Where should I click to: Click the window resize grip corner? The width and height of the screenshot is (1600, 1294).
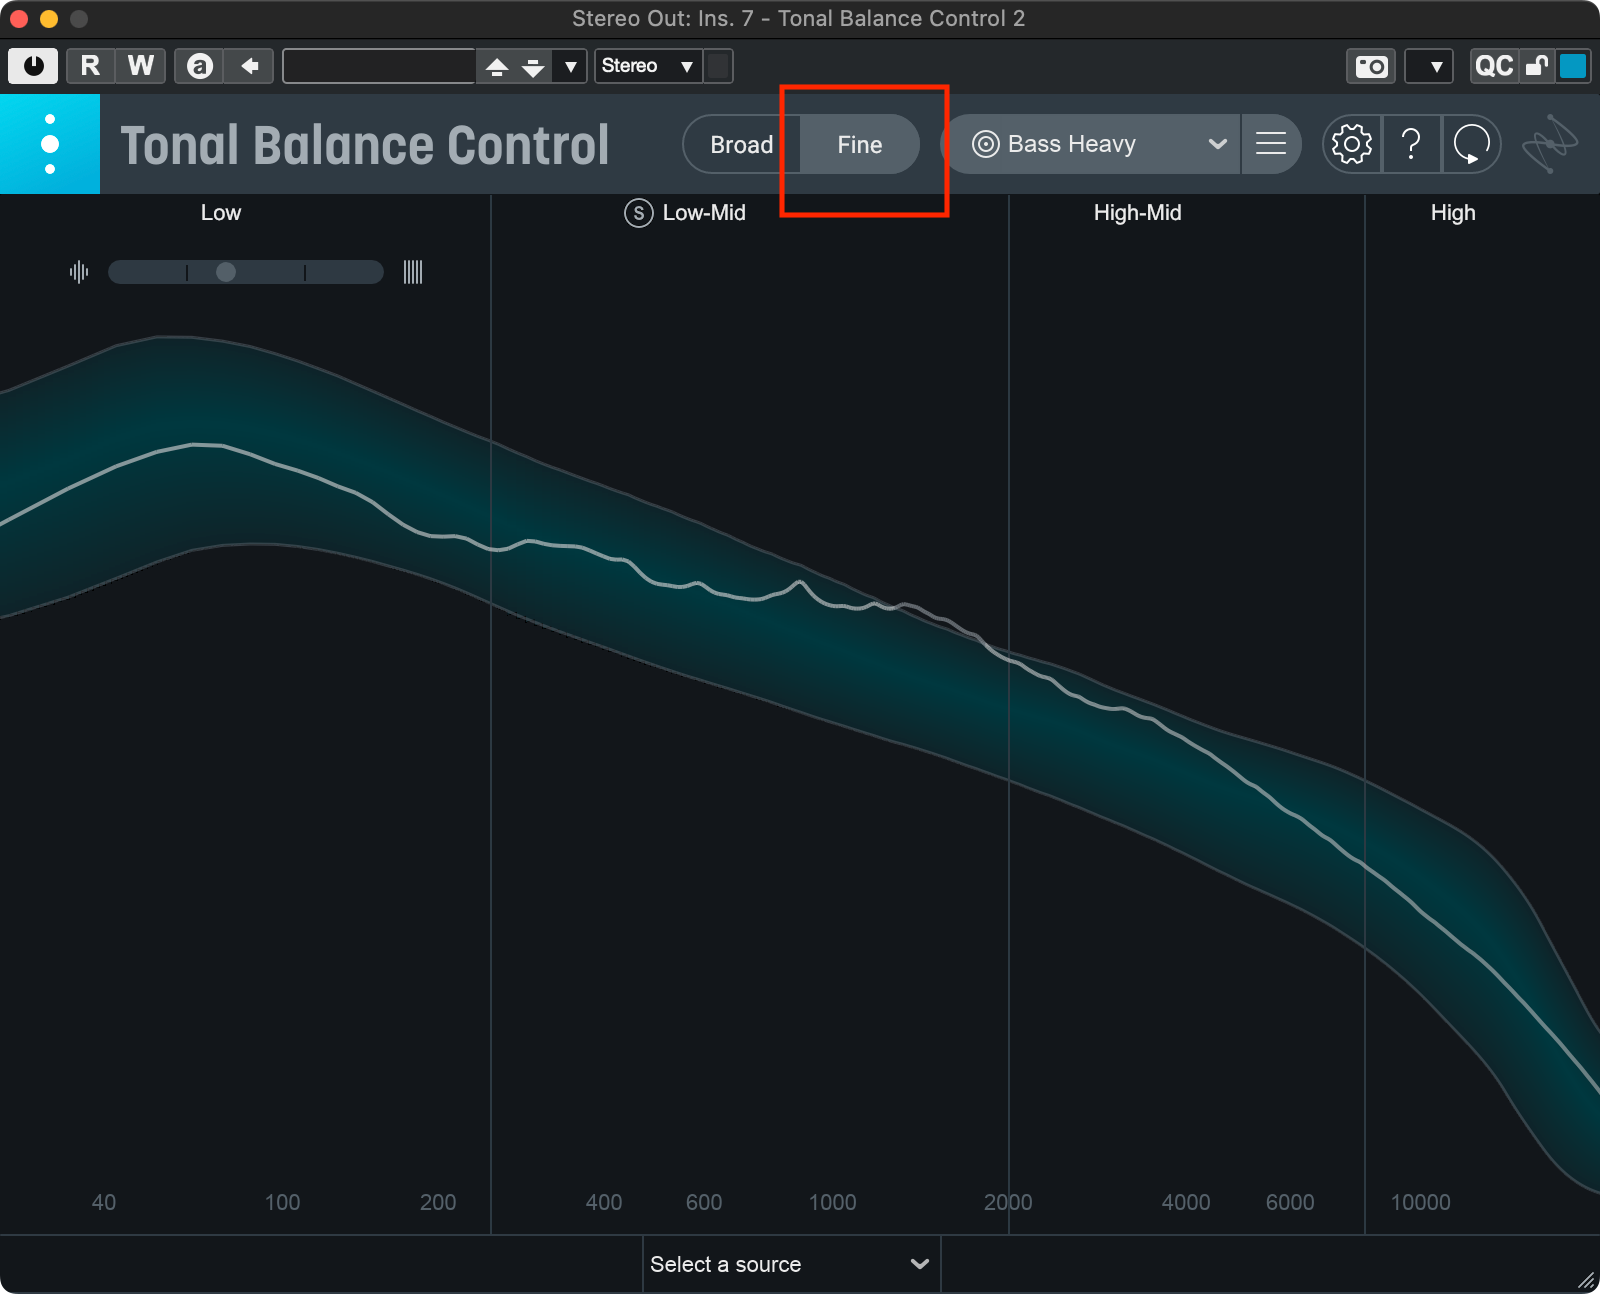coord(1586,1280)
